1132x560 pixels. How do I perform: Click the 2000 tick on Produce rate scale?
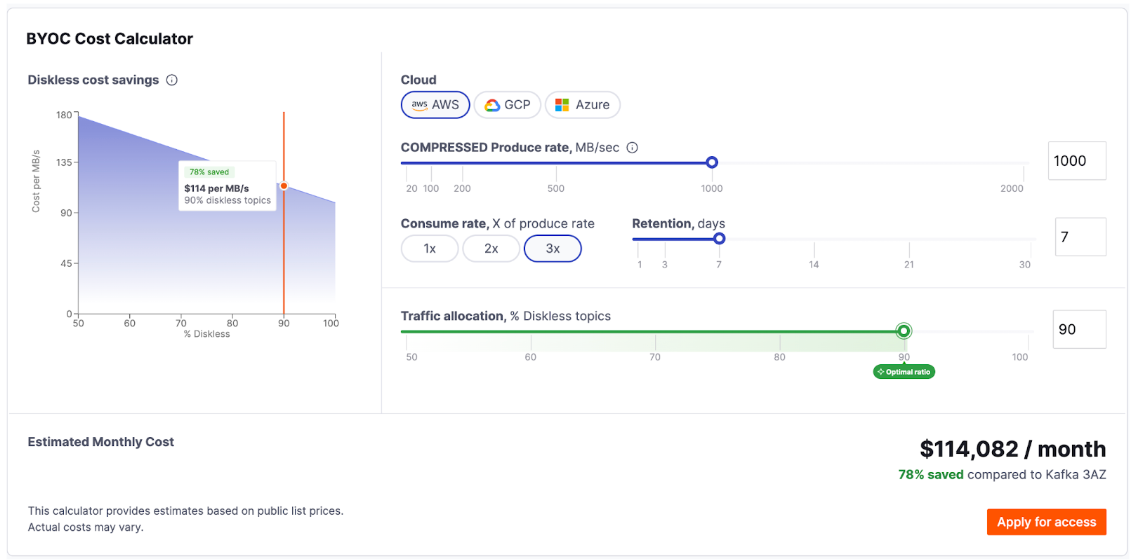click(1012, 188)
